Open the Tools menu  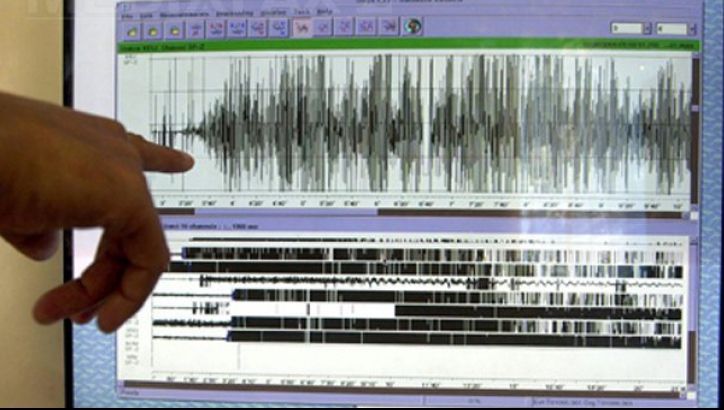(299, 14)
